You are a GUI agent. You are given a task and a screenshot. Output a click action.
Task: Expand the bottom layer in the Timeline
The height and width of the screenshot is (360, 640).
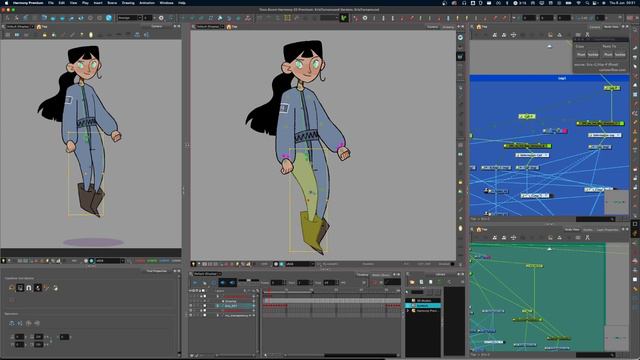(218, 315)
